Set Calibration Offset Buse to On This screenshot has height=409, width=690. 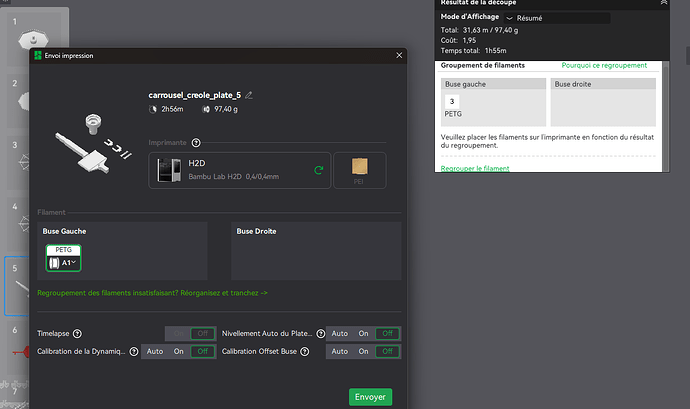(x=363, y=351)
